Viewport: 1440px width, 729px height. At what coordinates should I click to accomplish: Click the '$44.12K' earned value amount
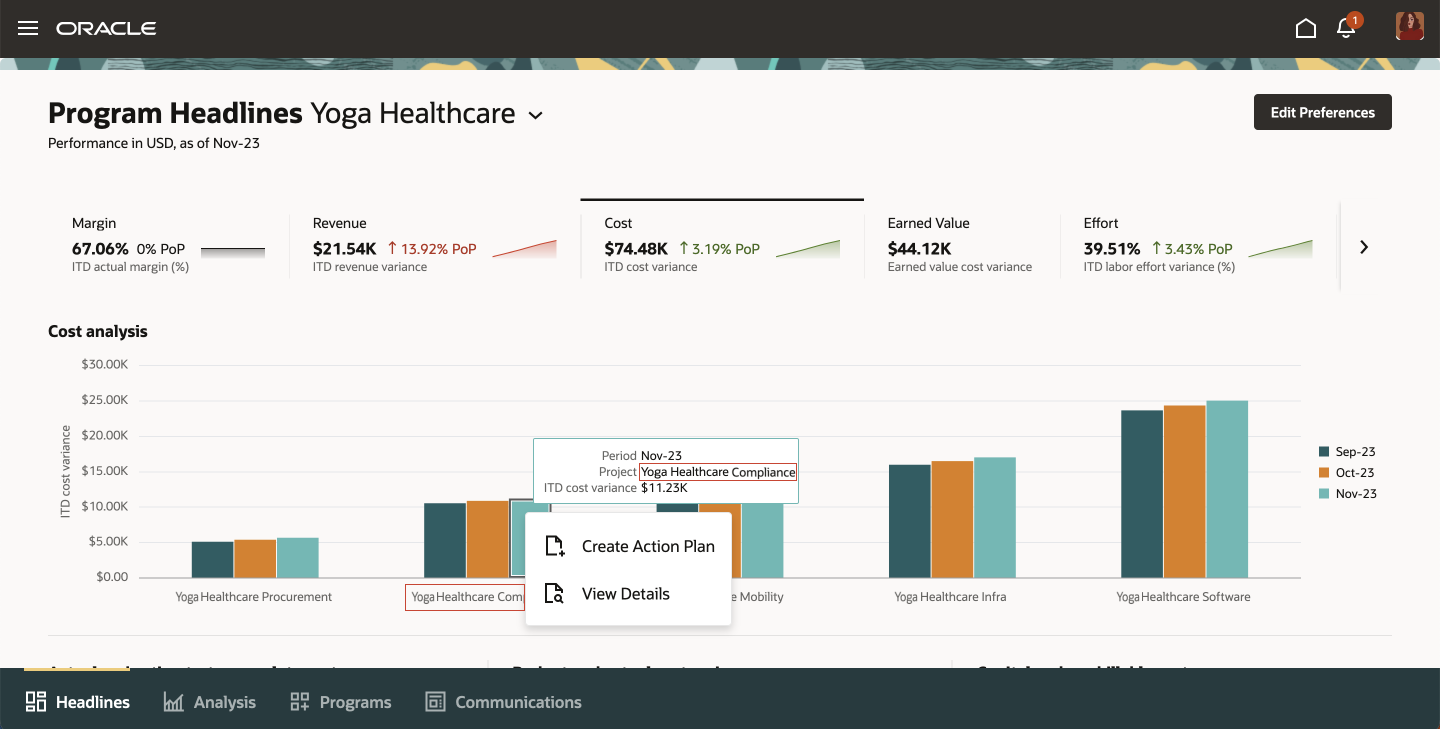click(x=919, y=248)
